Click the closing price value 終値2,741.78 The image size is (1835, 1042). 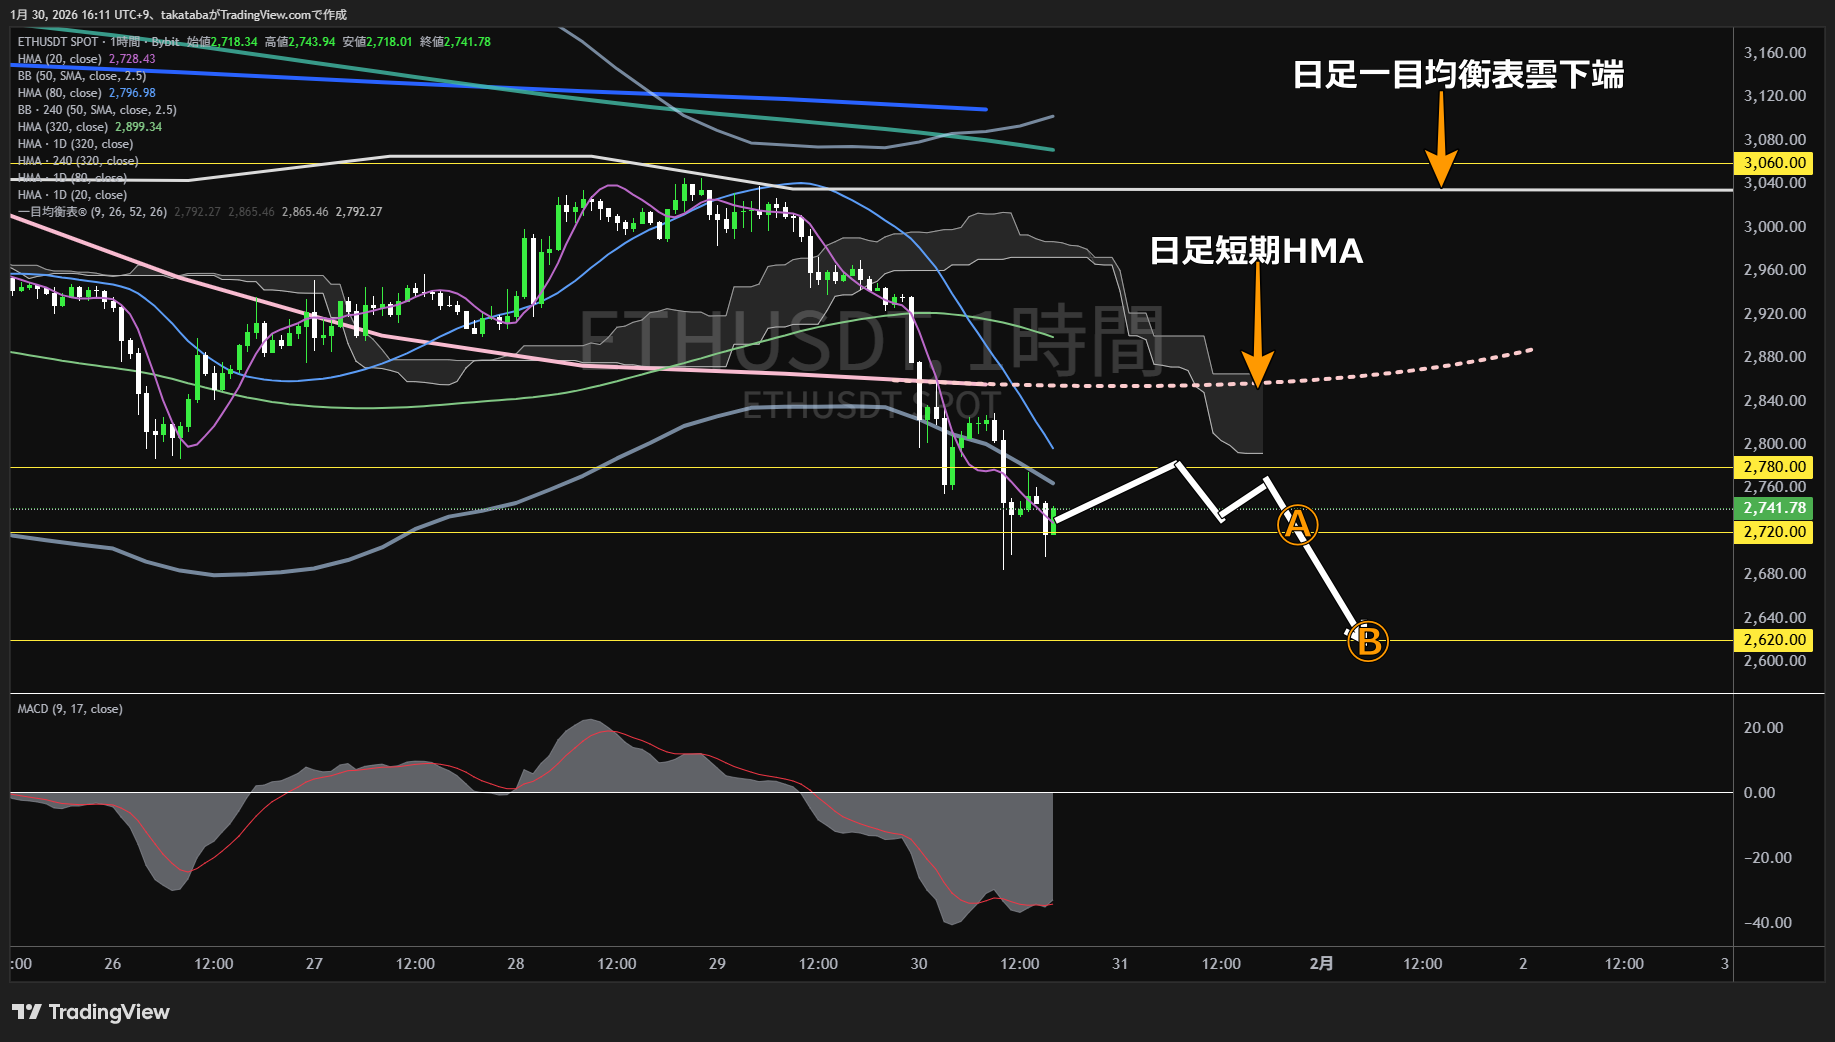tap(455, 42)
